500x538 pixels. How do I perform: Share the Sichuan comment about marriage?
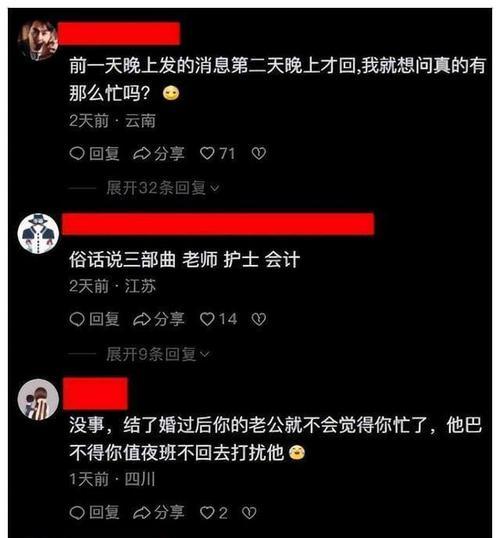[x=159, y=513]
